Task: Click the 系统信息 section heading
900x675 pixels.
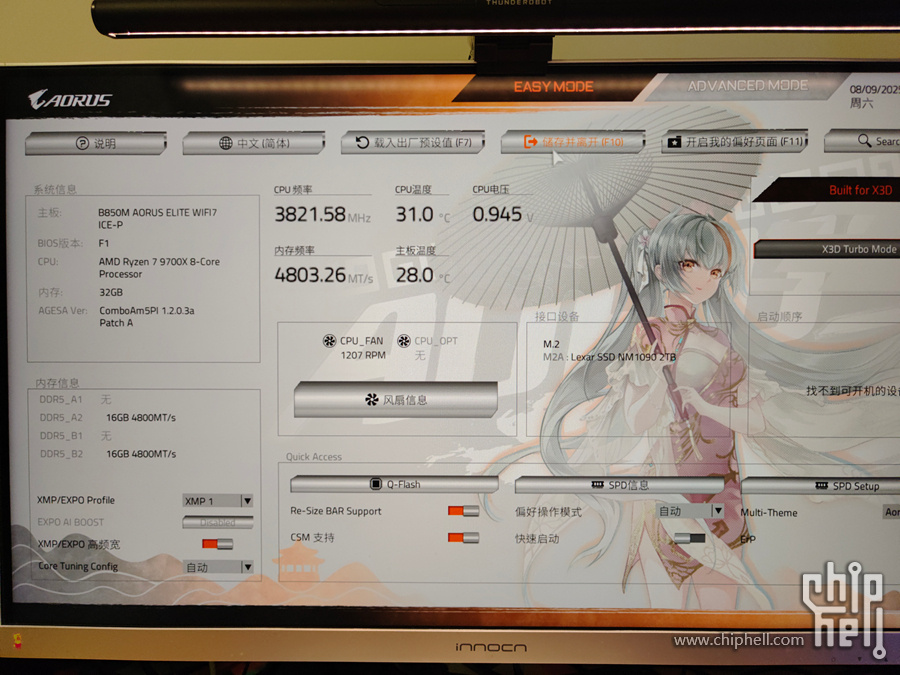Action: coord(55,189)
